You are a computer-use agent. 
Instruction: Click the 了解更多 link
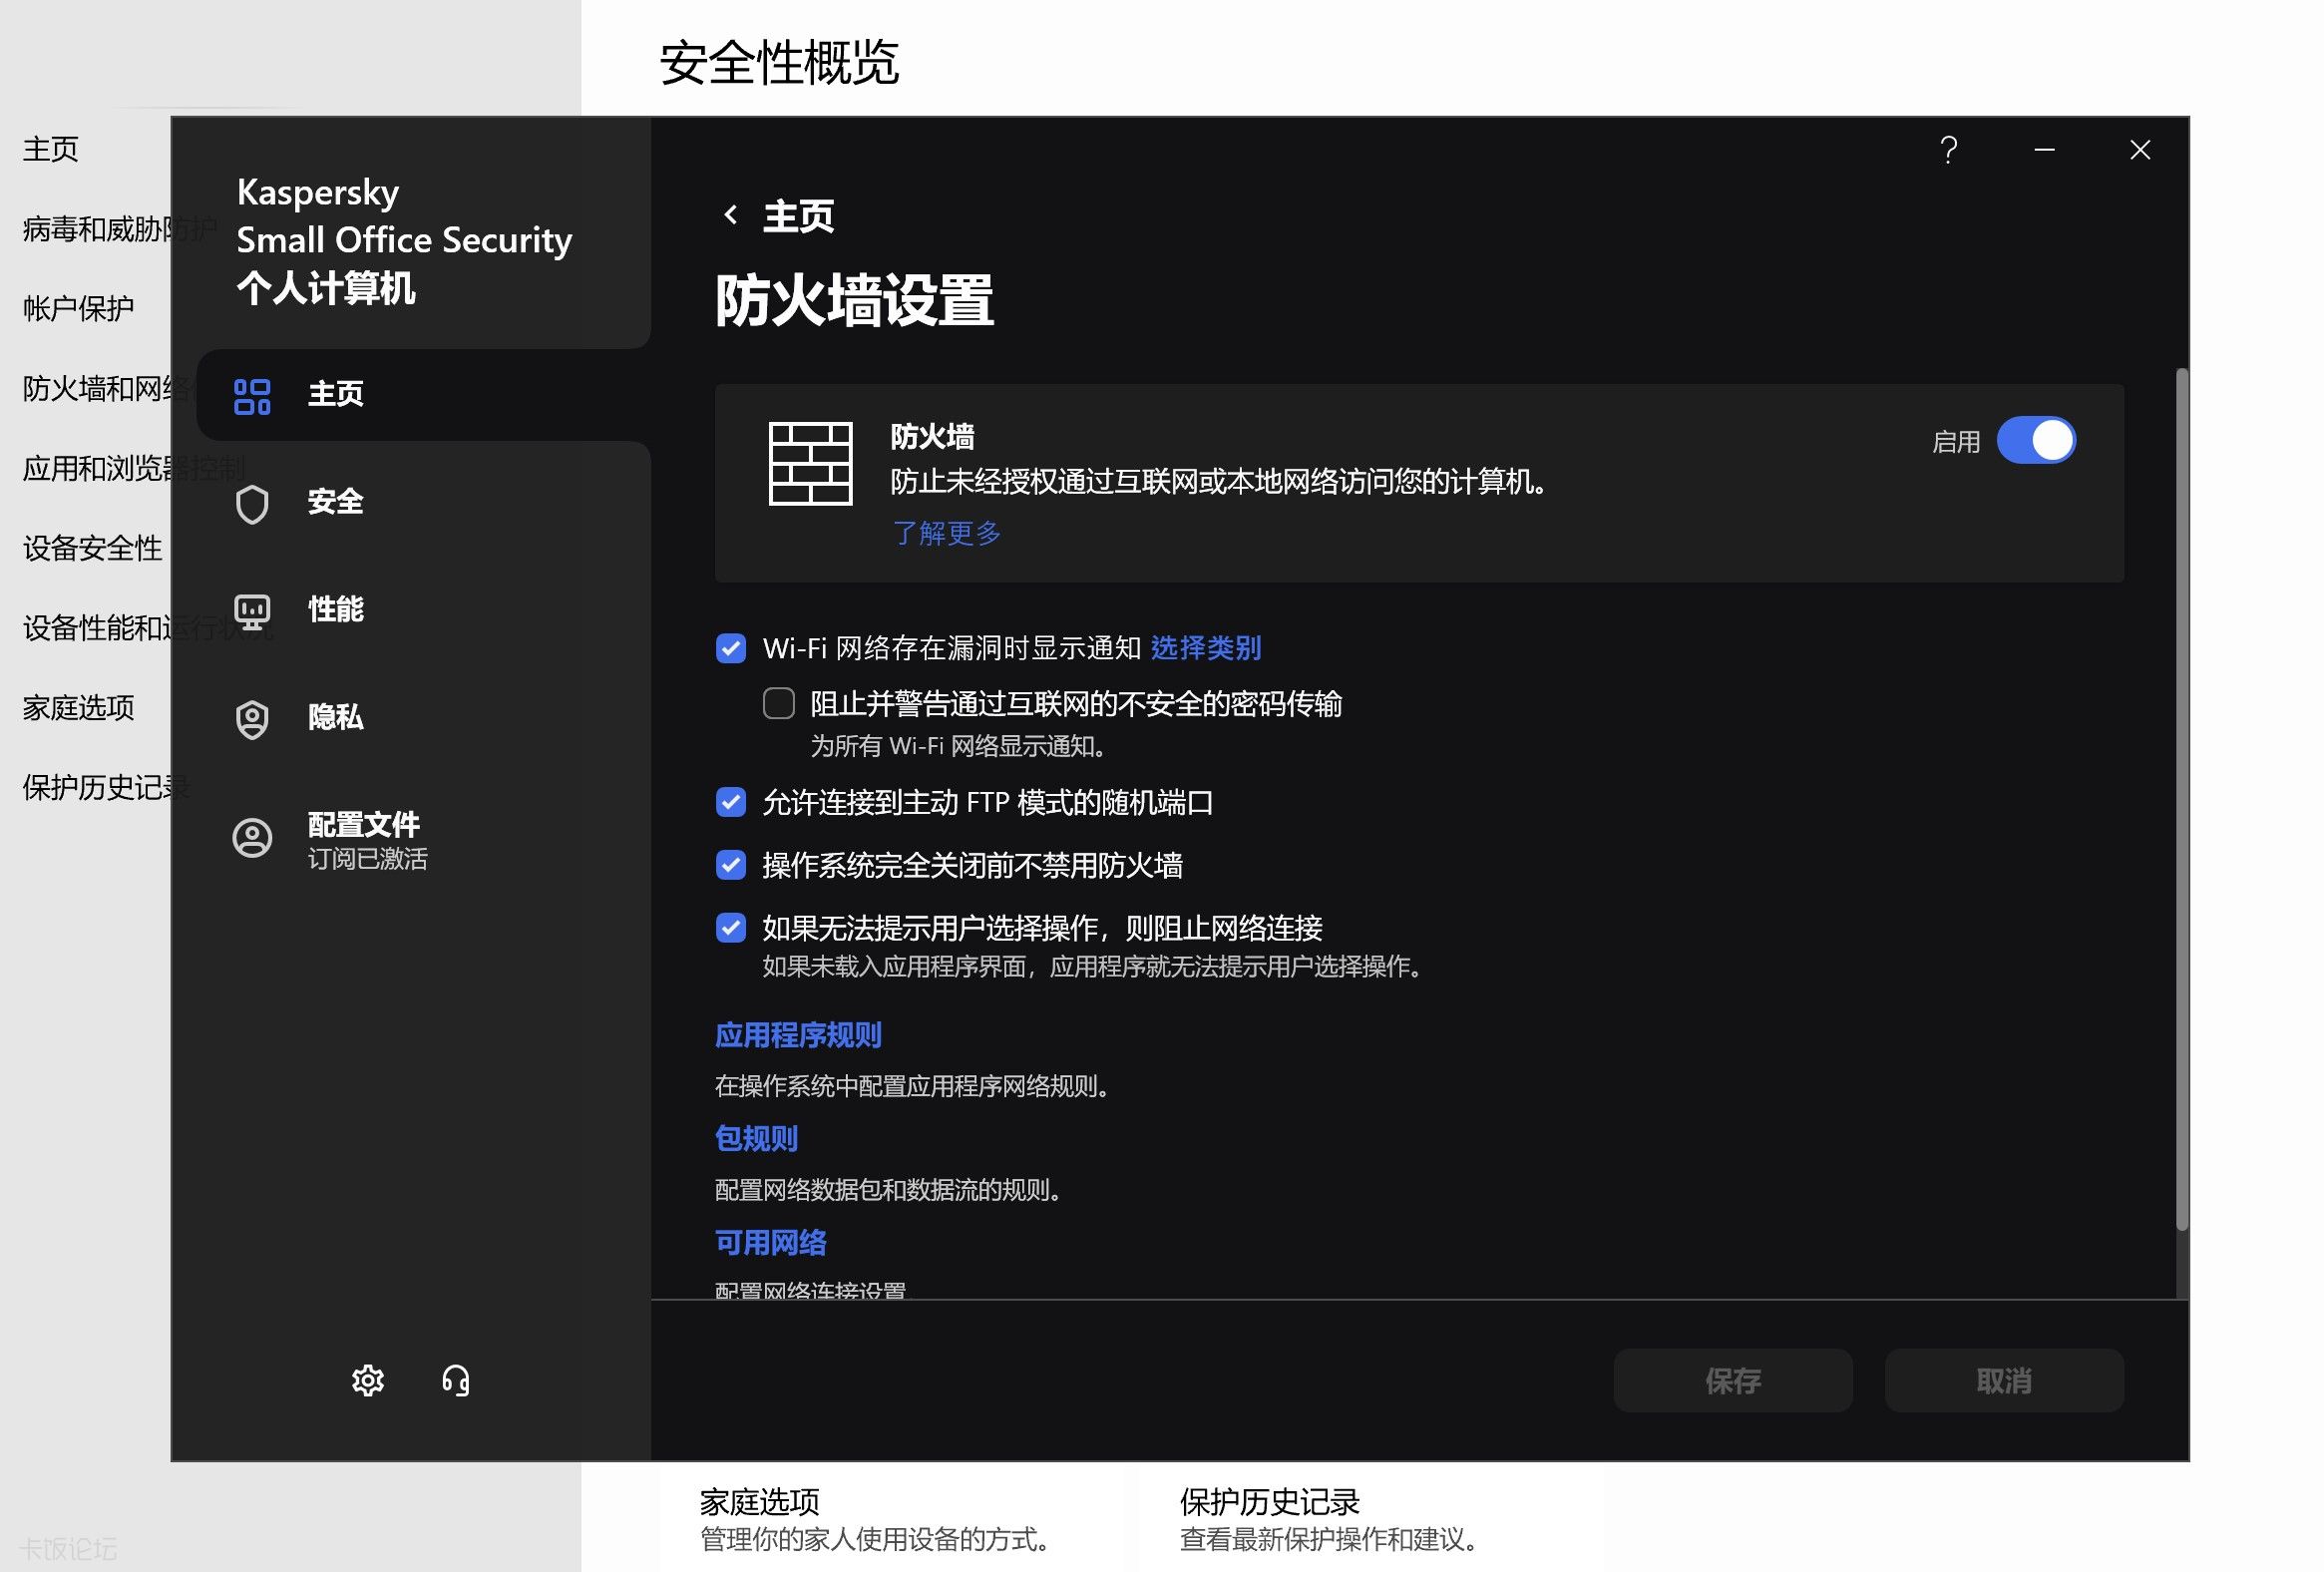(946, 533)
